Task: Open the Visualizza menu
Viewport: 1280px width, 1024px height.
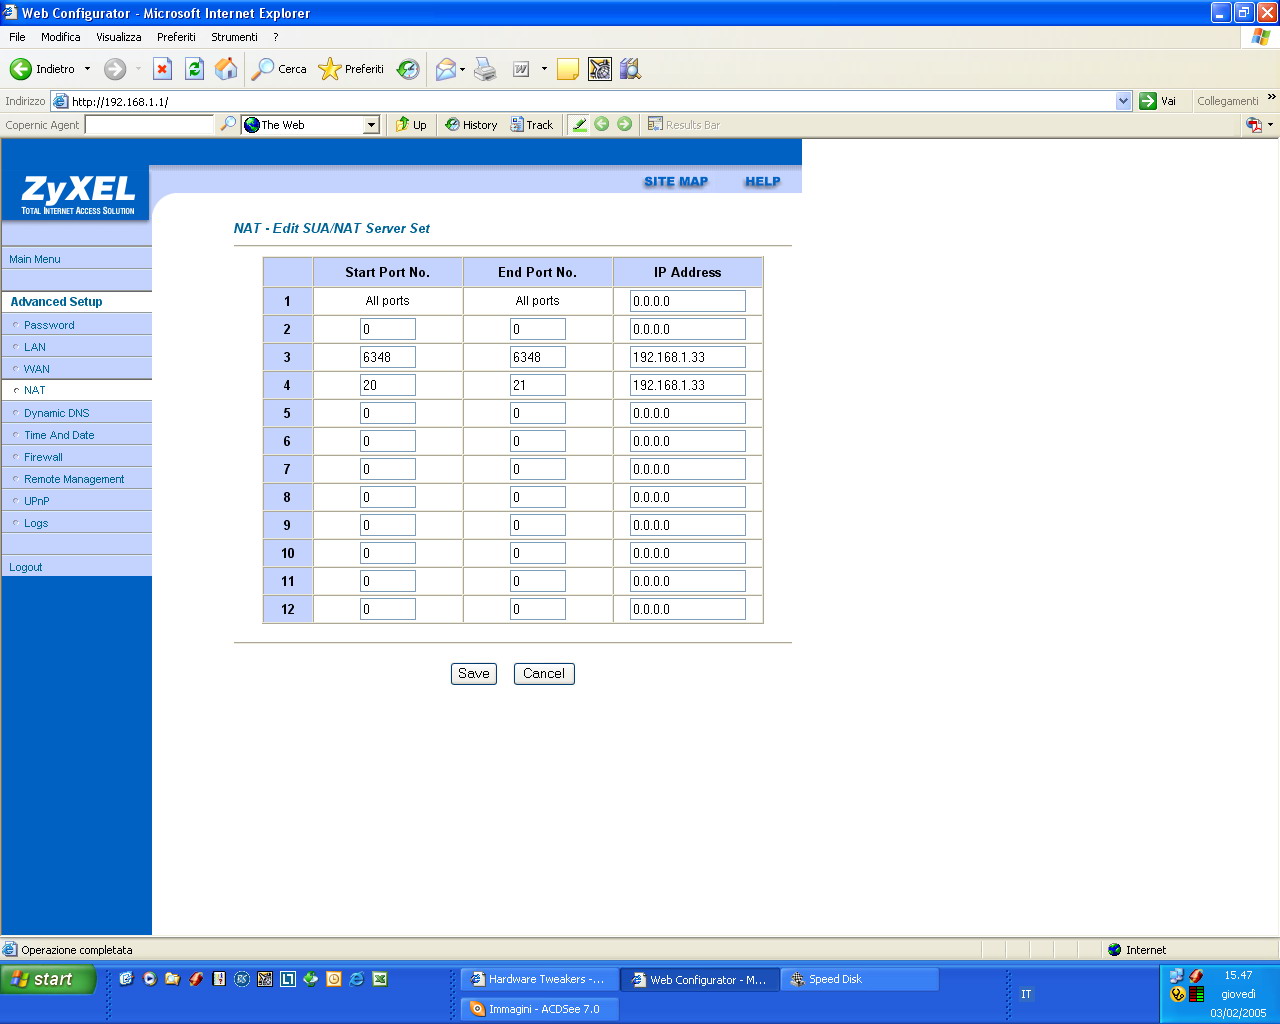Action: click(x=119, y=37)
